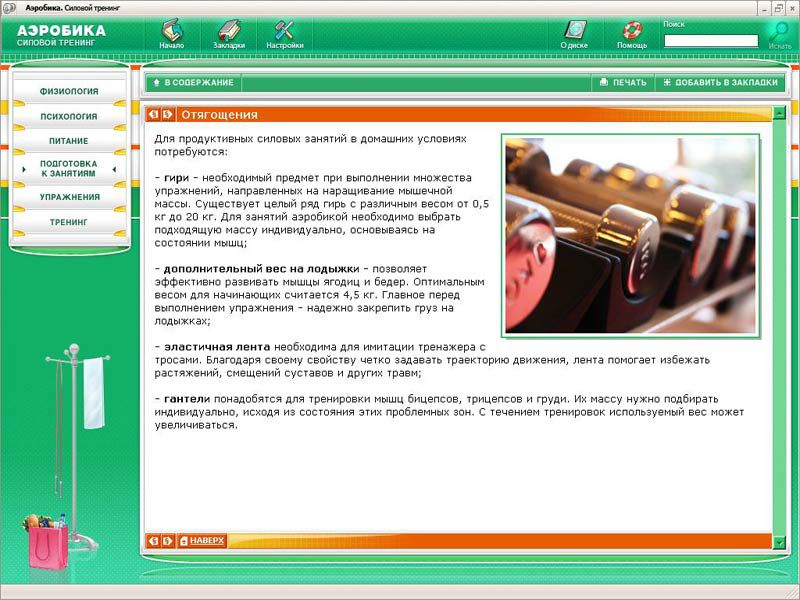
Task: Click the next page arrow in footer
Action: click(x=168, y=541)
